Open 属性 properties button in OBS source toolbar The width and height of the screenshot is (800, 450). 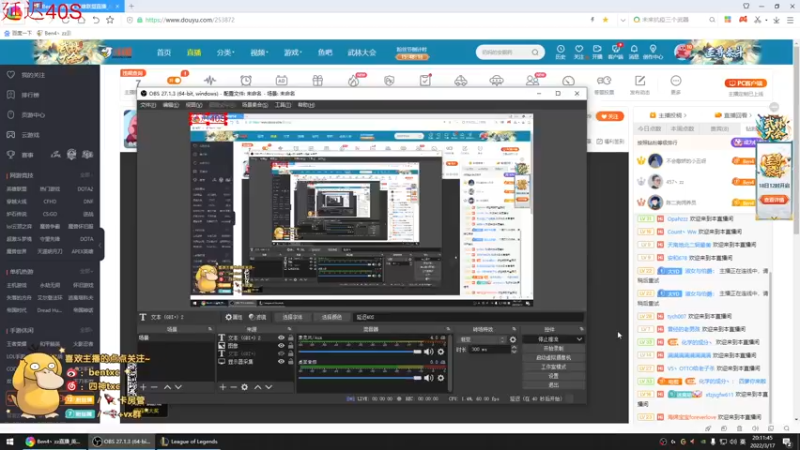pos(234,317)
